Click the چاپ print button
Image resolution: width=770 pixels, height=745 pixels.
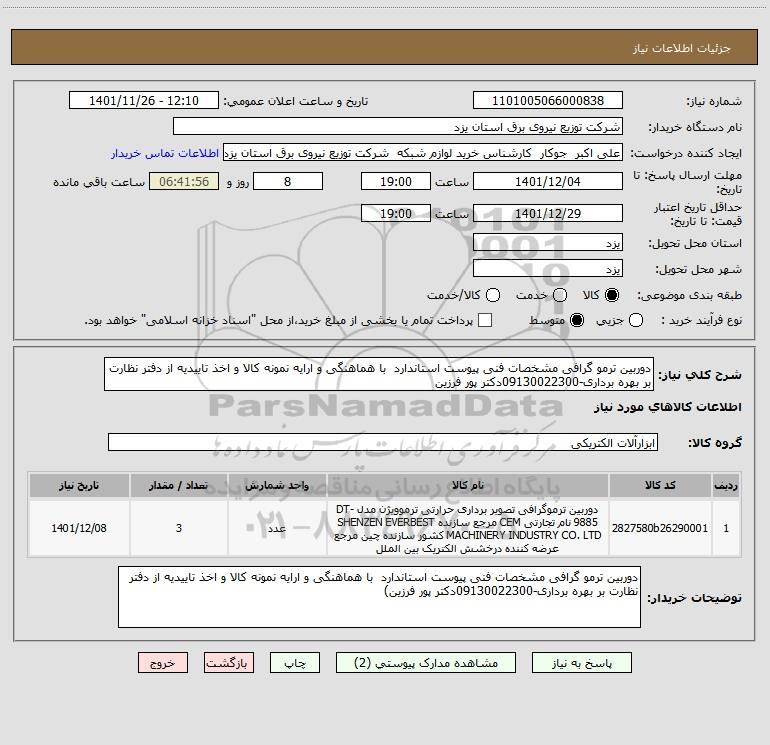295,663
